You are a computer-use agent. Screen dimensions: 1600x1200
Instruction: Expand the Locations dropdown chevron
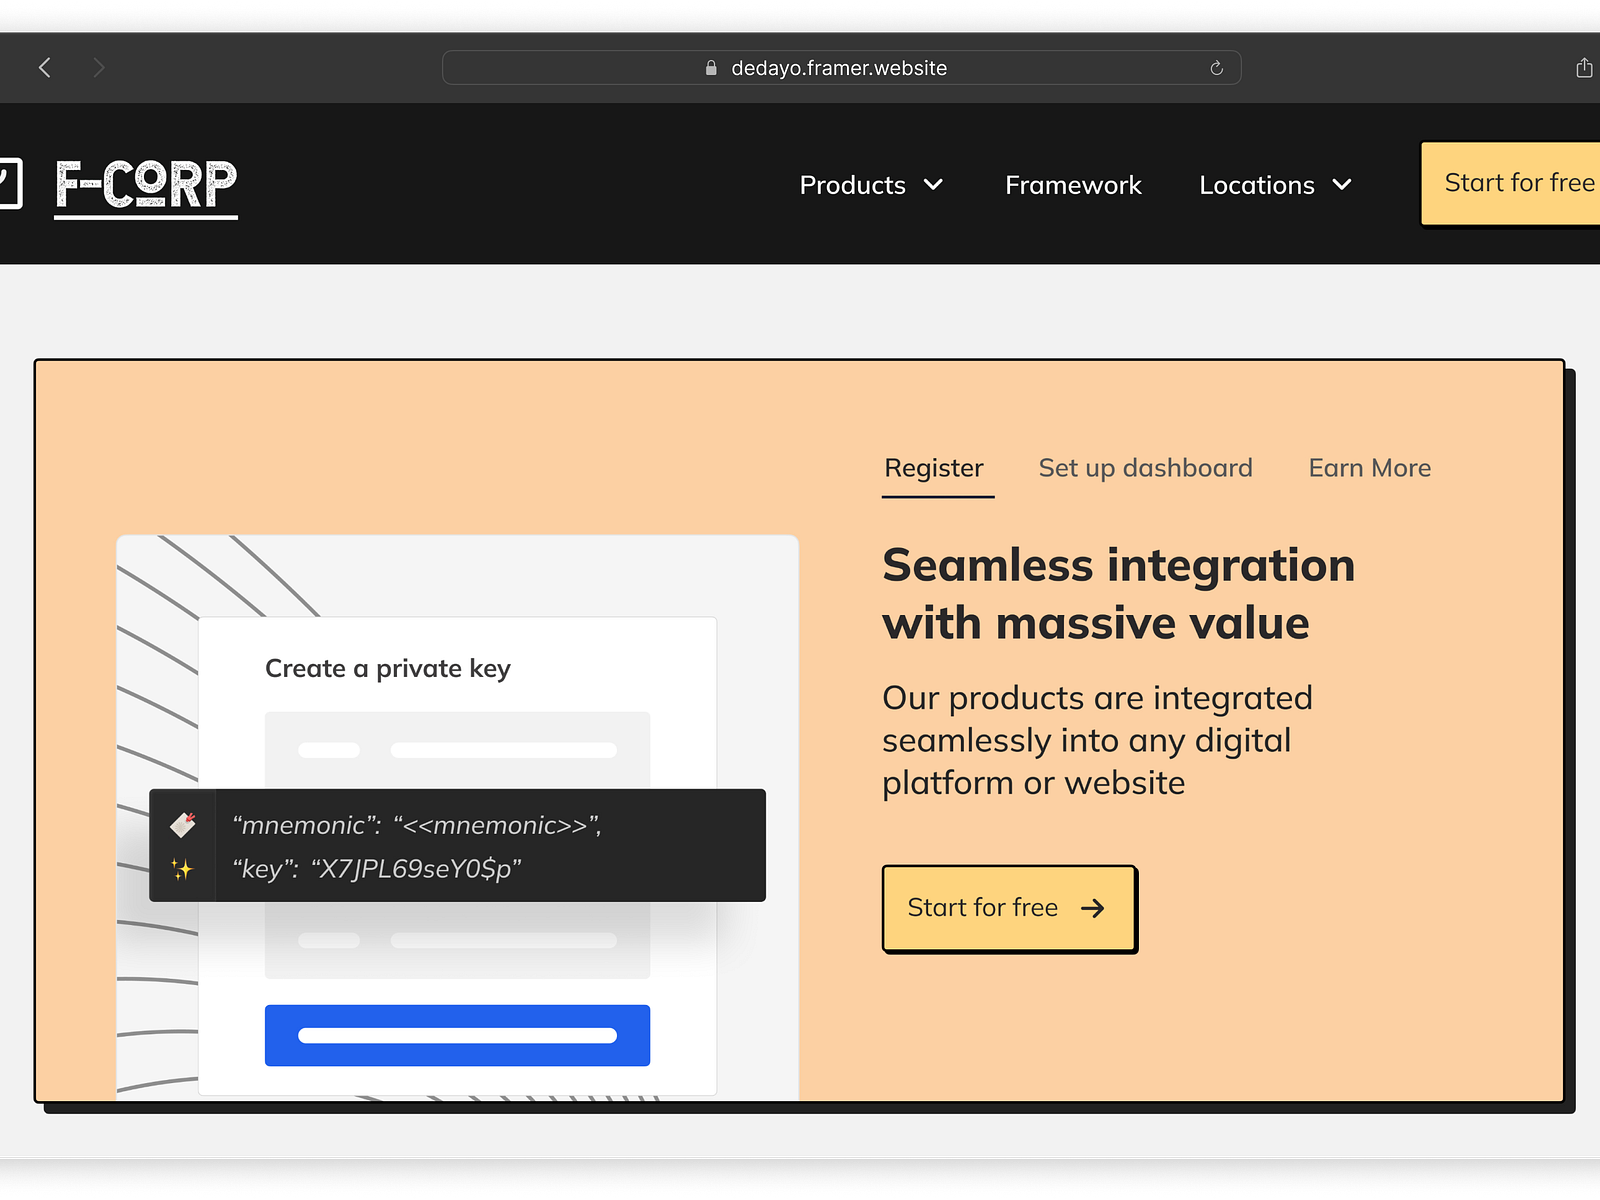coord(1342,185)
